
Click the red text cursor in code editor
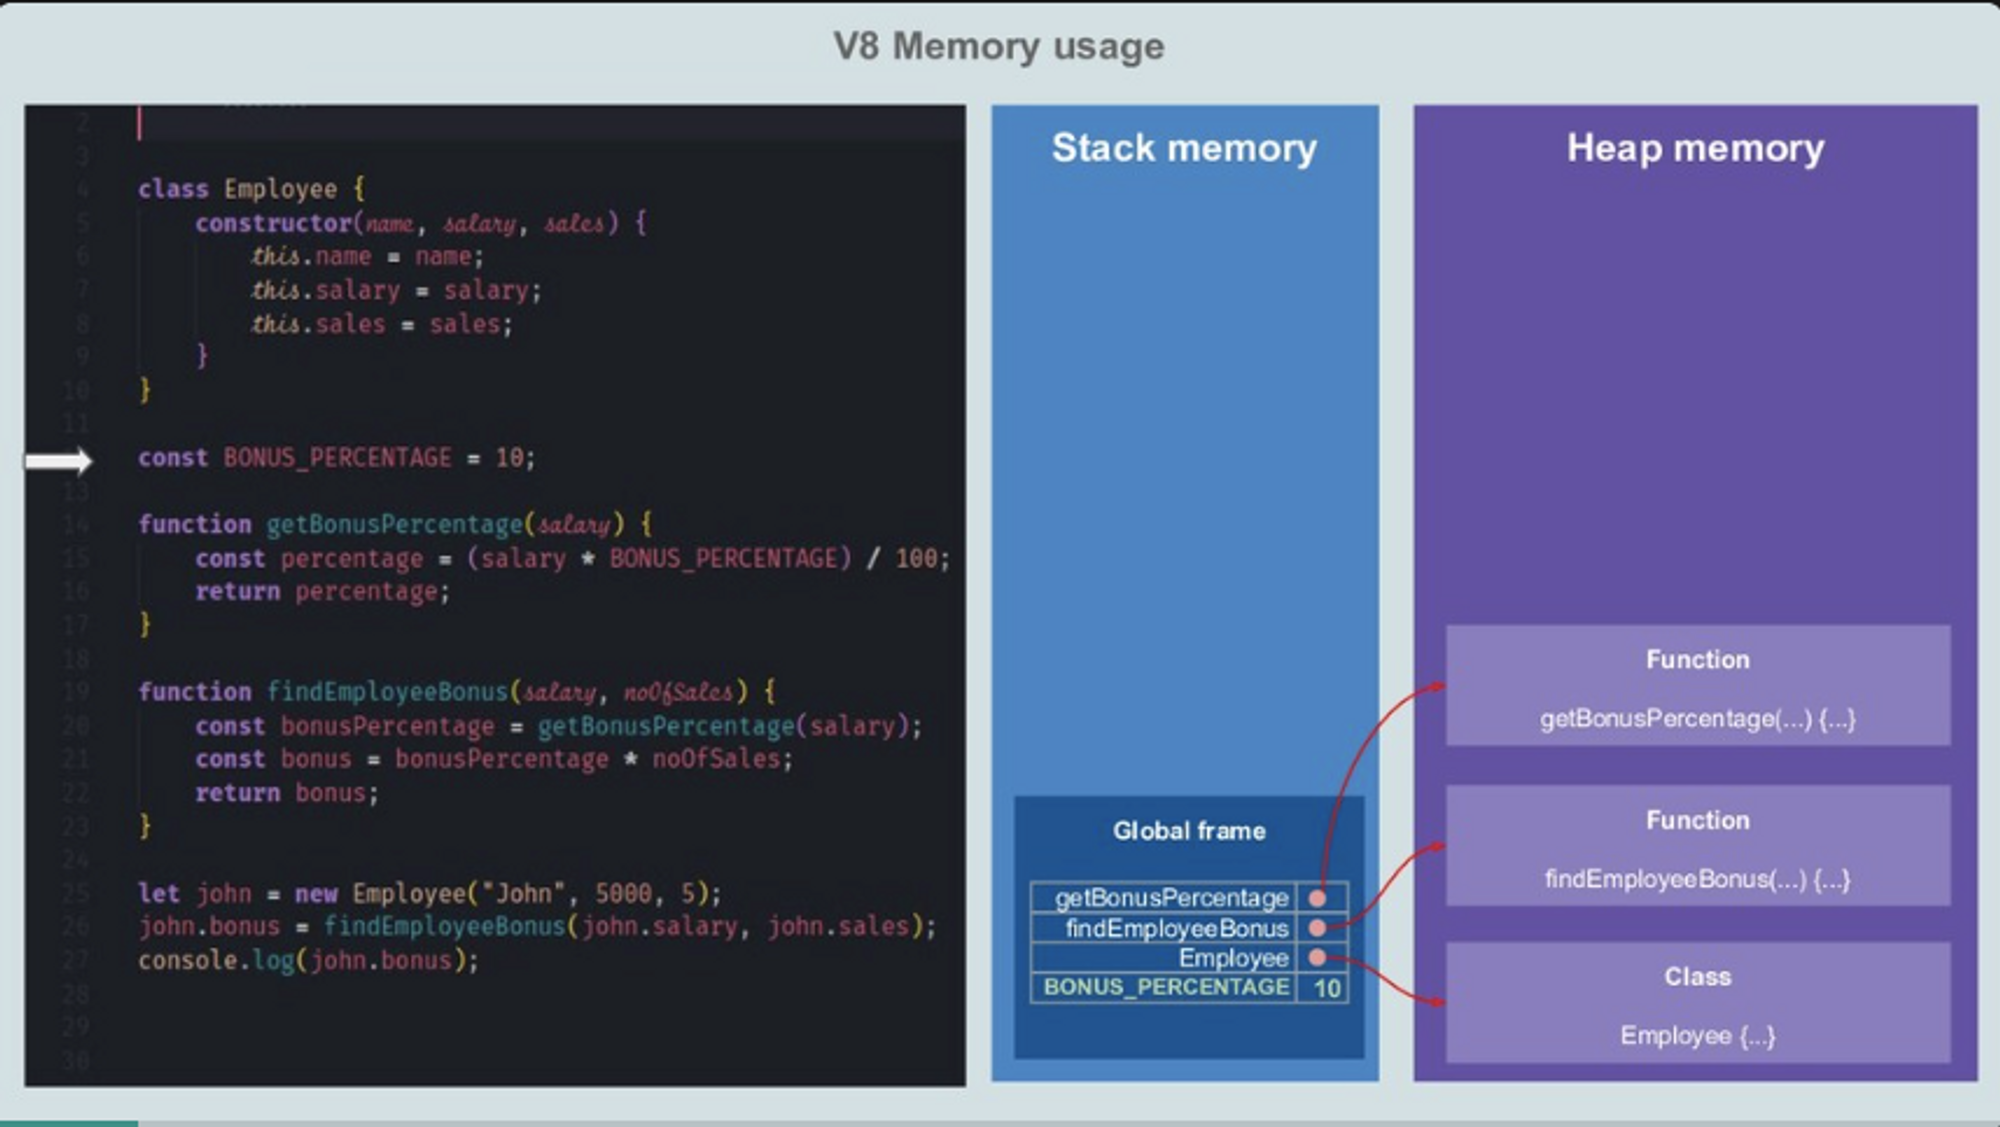(140, 124)
